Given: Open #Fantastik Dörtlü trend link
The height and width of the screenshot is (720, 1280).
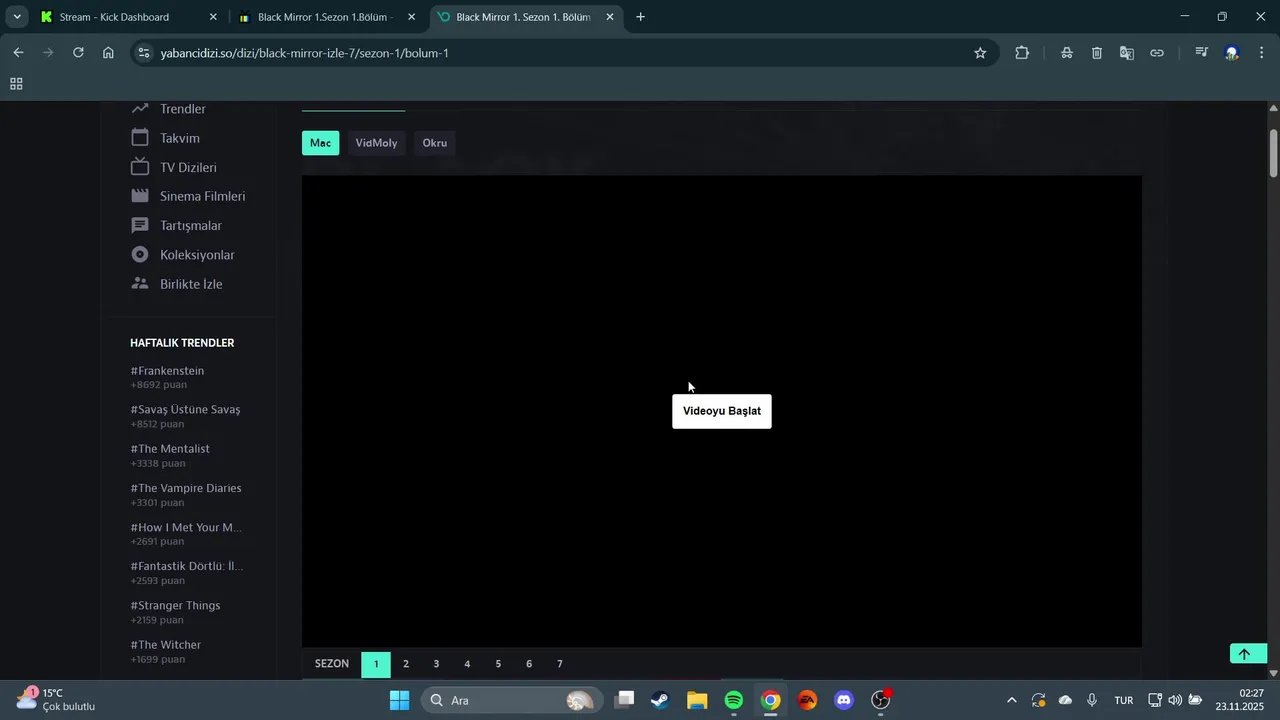Looking at the screenshot, I should (186, 566).
